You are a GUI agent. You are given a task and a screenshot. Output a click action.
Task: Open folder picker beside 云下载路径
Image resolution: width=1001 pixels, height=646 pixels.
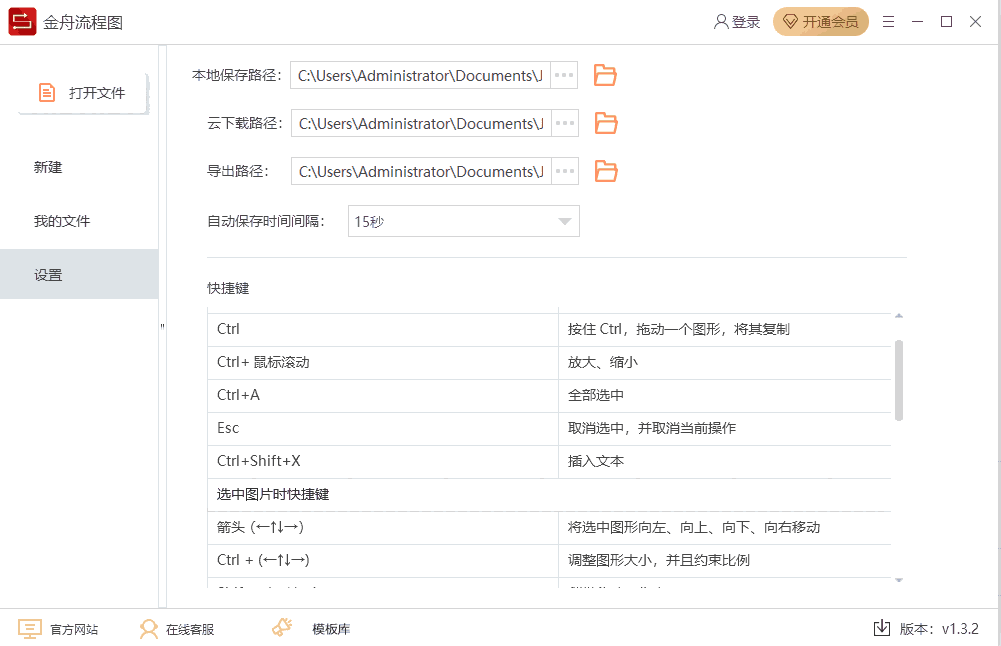(x=605, y=123)
